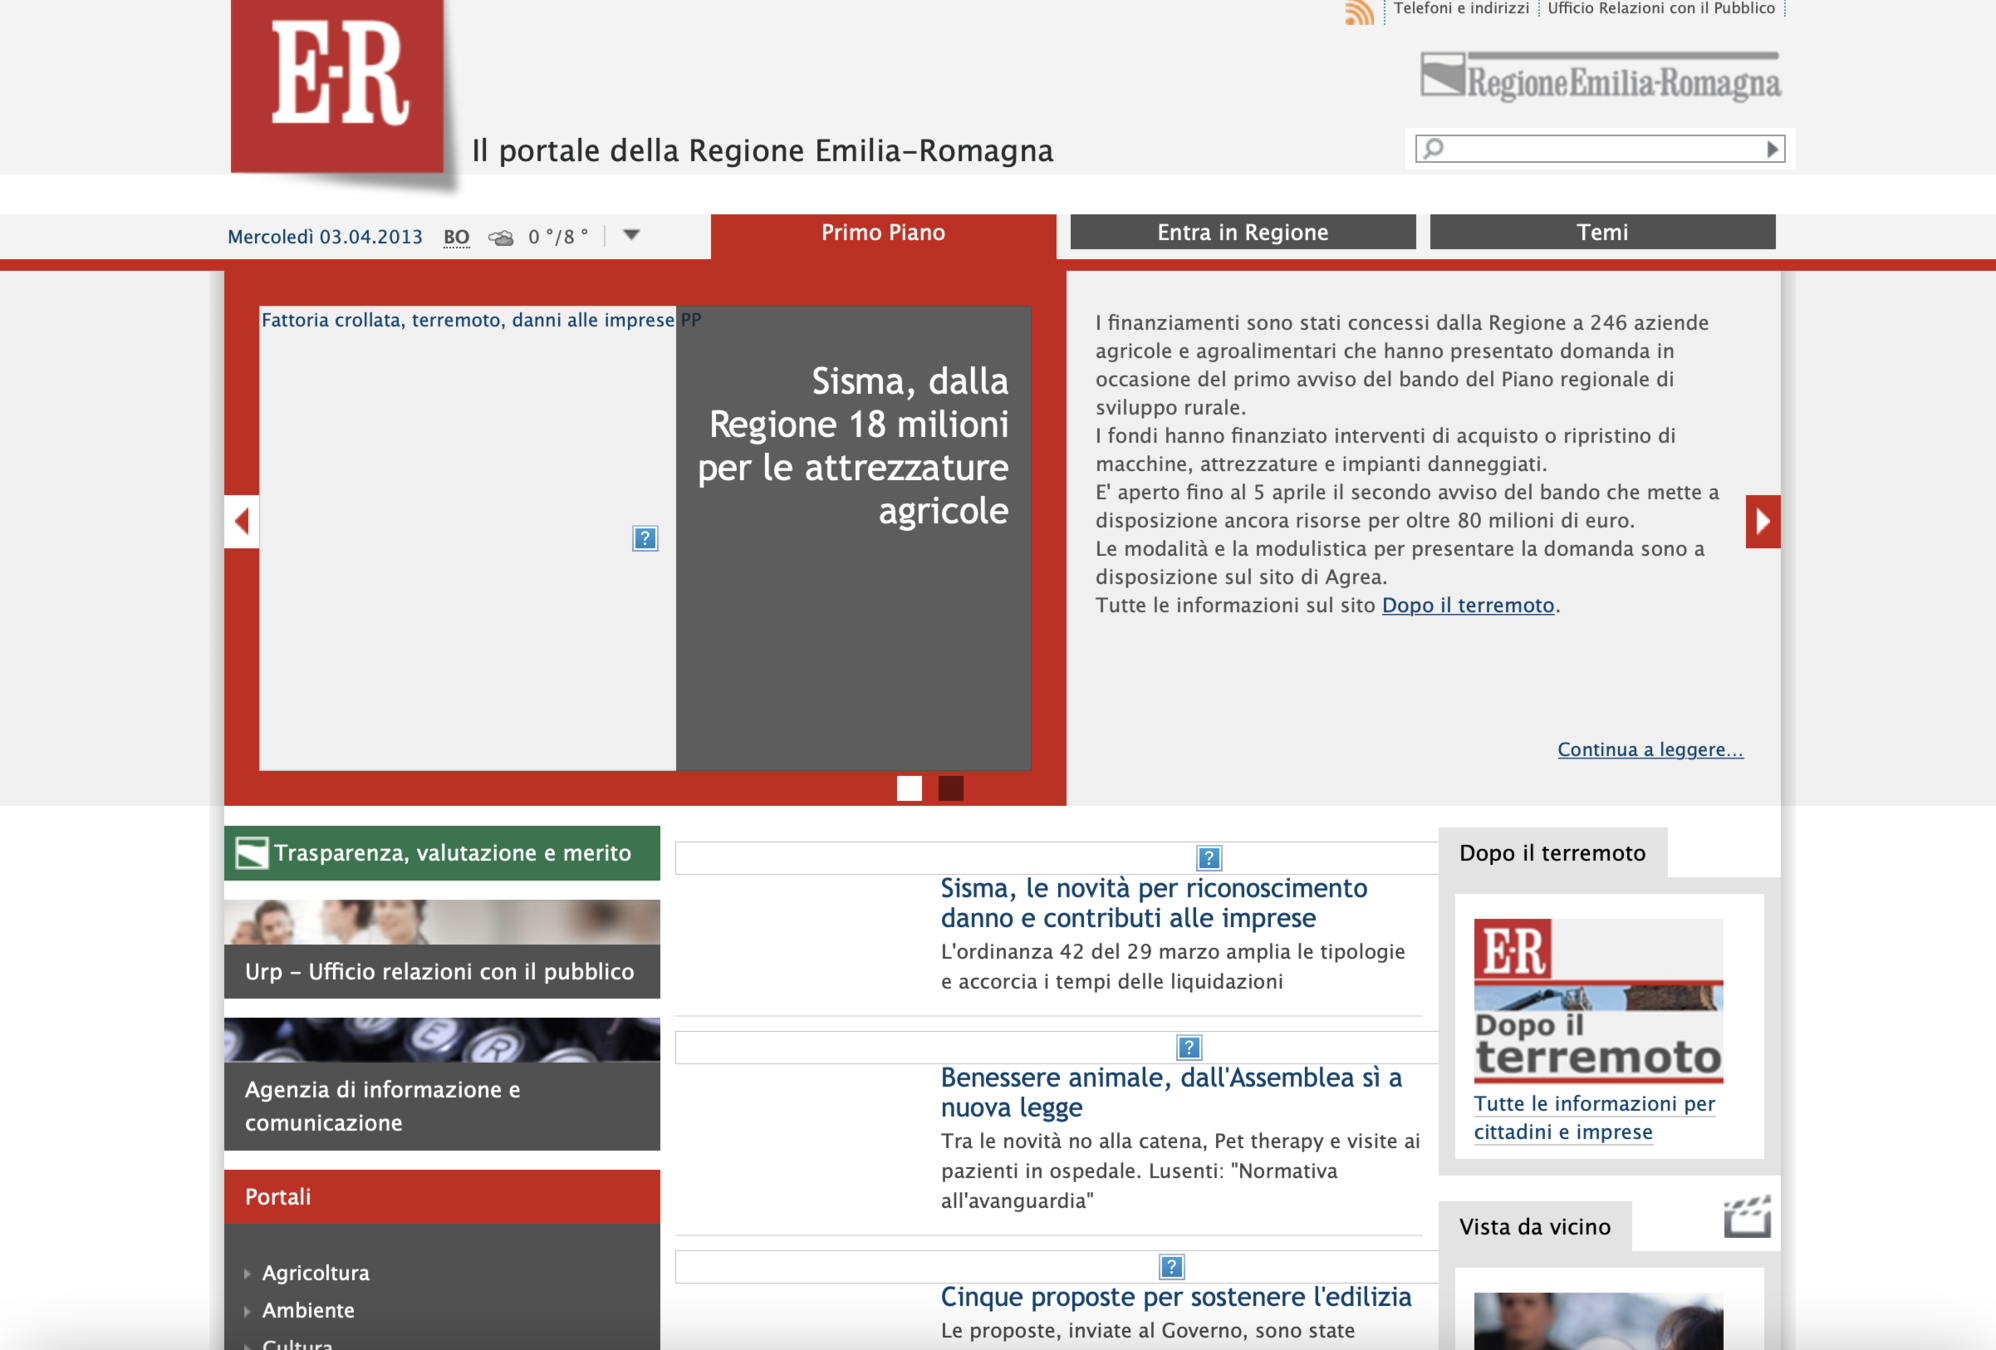The image size is (1996, 1350).
Task: Go to previous slide with left arrow
Action: click(x=241, y=521)
